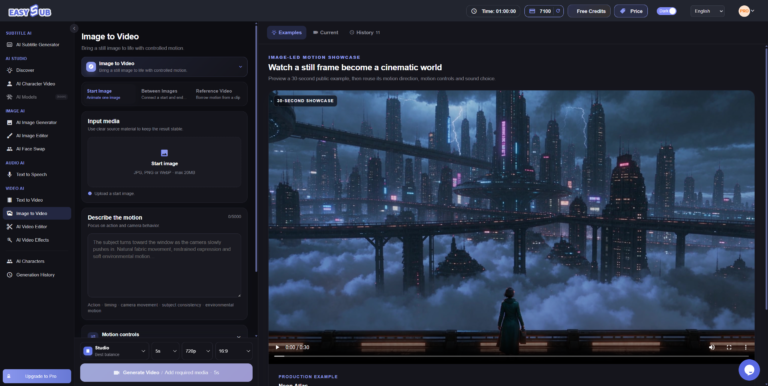Open the chat support bubble
The width and height of the screenshot is (768, 386).
749,370
